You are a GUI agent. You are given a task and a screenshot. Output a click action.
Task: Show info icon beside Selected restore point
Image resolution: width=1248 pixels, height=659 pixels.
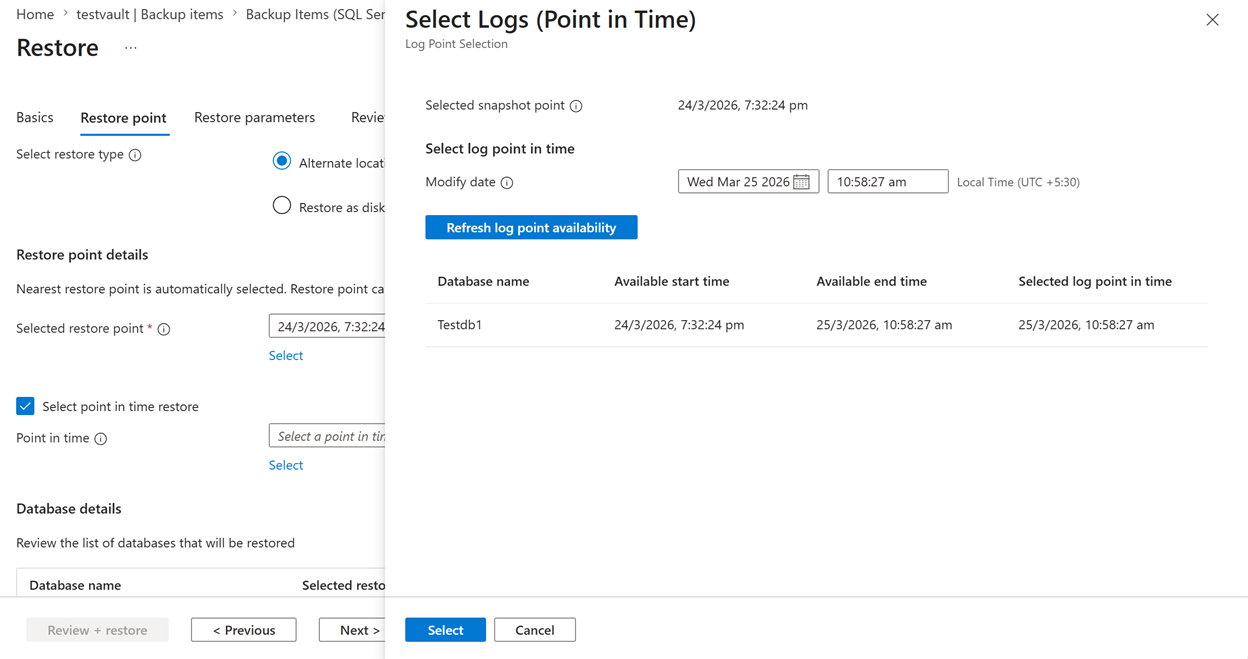tap(164, 329)
